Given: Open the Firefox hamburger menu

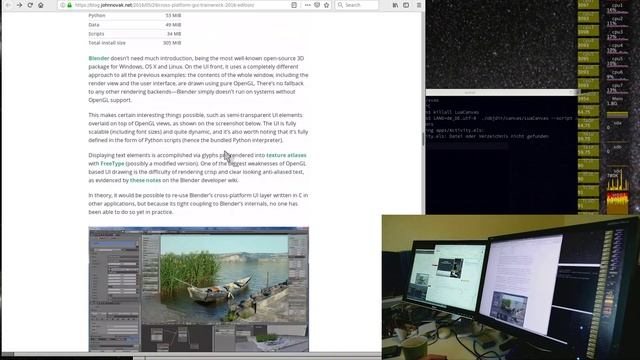Looking at the screenshot, I should pyautogui.click(x=419, y=5).
